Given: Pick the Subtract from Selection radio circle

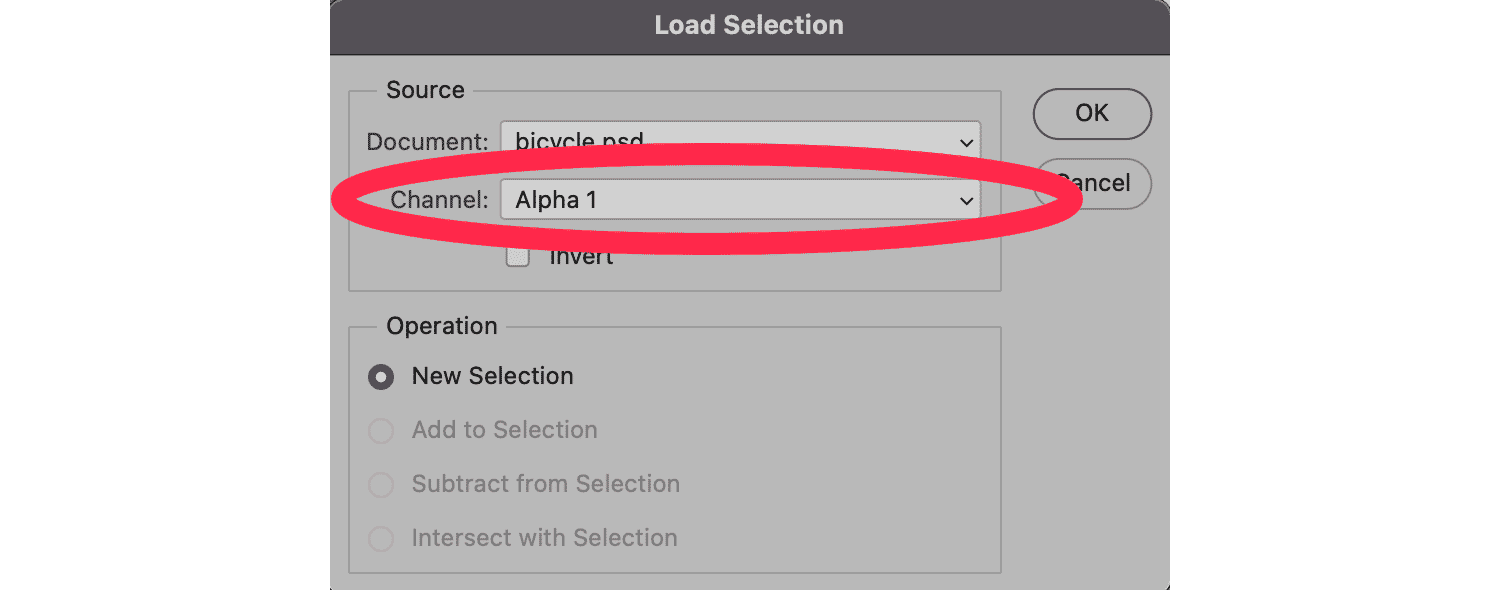Looking at the screenshot, I should pyautogui.click(x=381, y=485).
